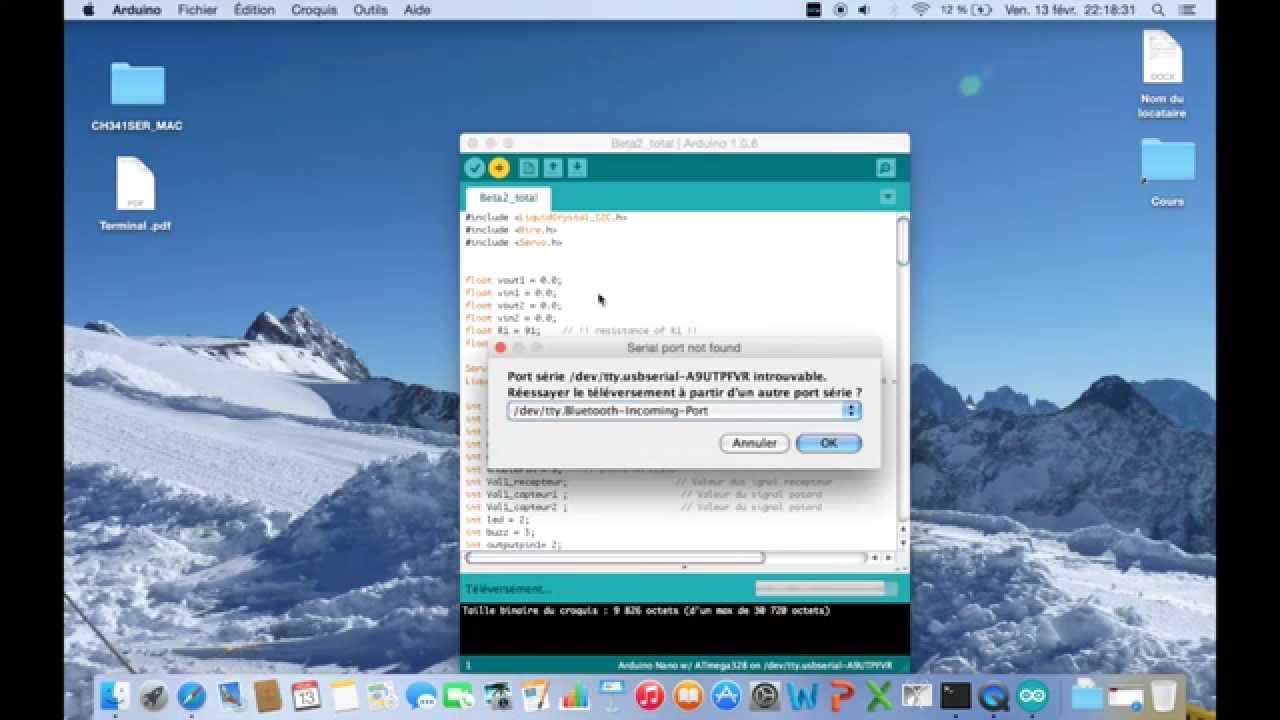Click the Arduino infinity icon in Dock
Screen dimensions: 1280x720
[x=1031, y=695]
